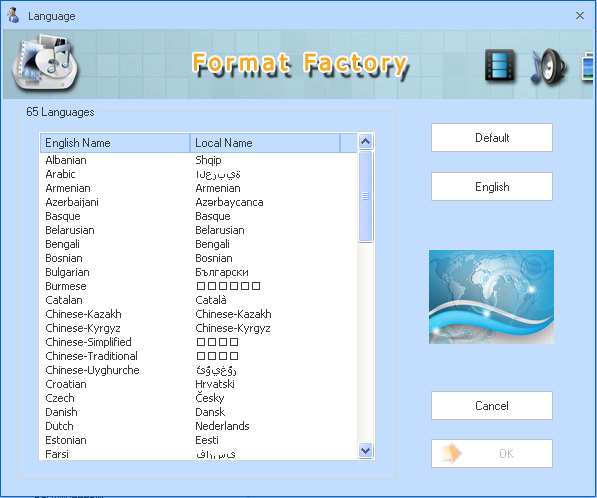Sort by English Name column header
This screenshot has width=597, height=498.
[115, 143]
